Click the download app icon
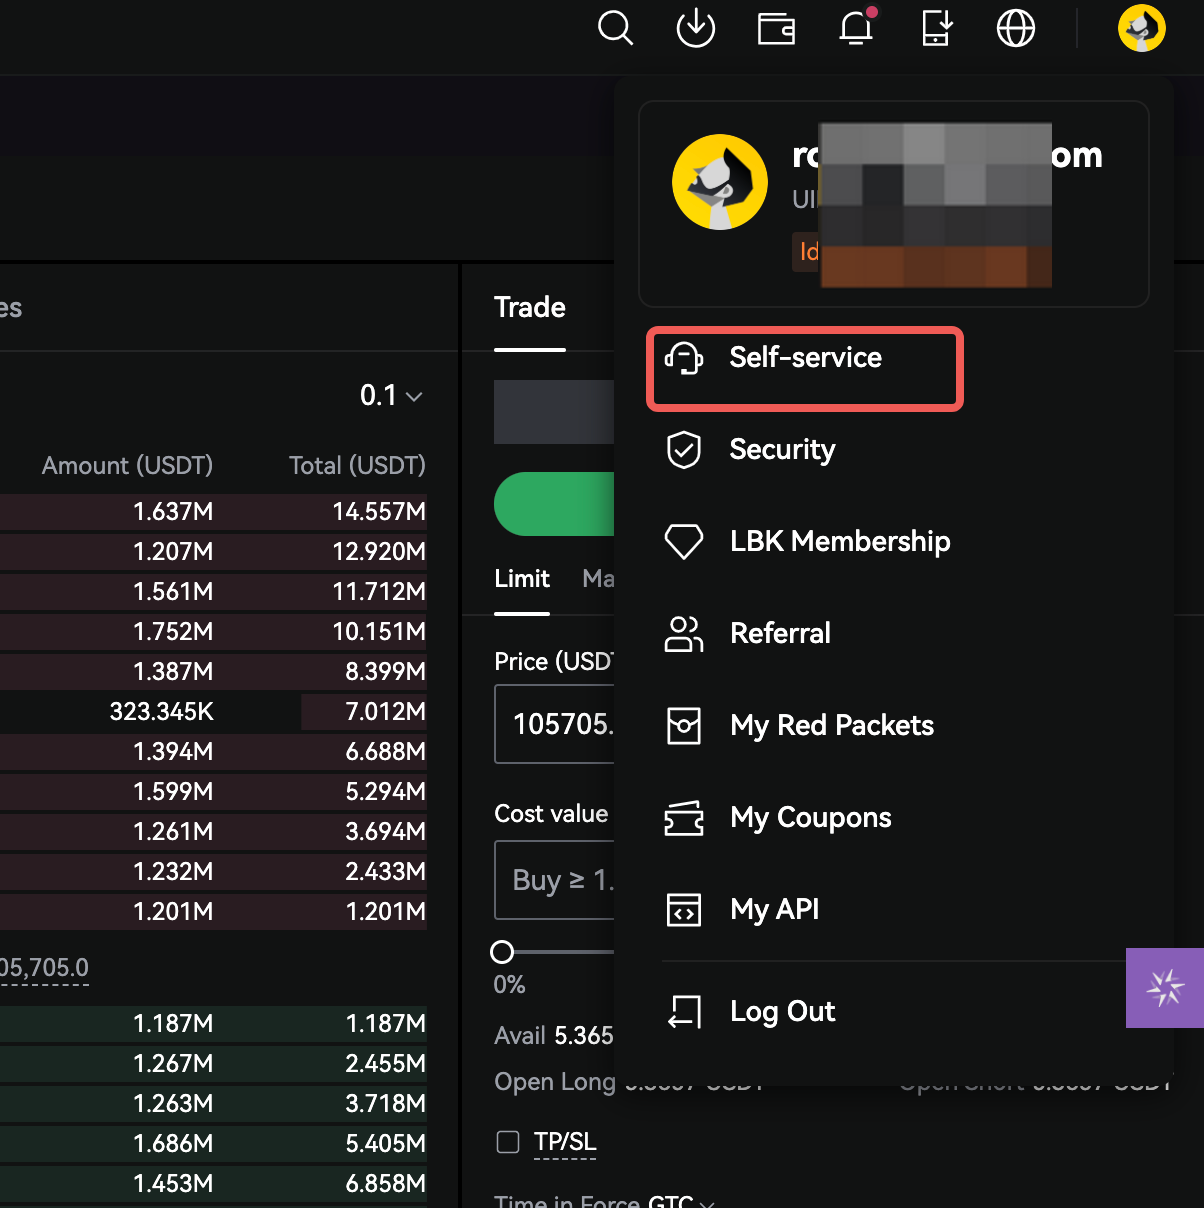Screen dimensions: 1204x1208 tap(695, 28)
